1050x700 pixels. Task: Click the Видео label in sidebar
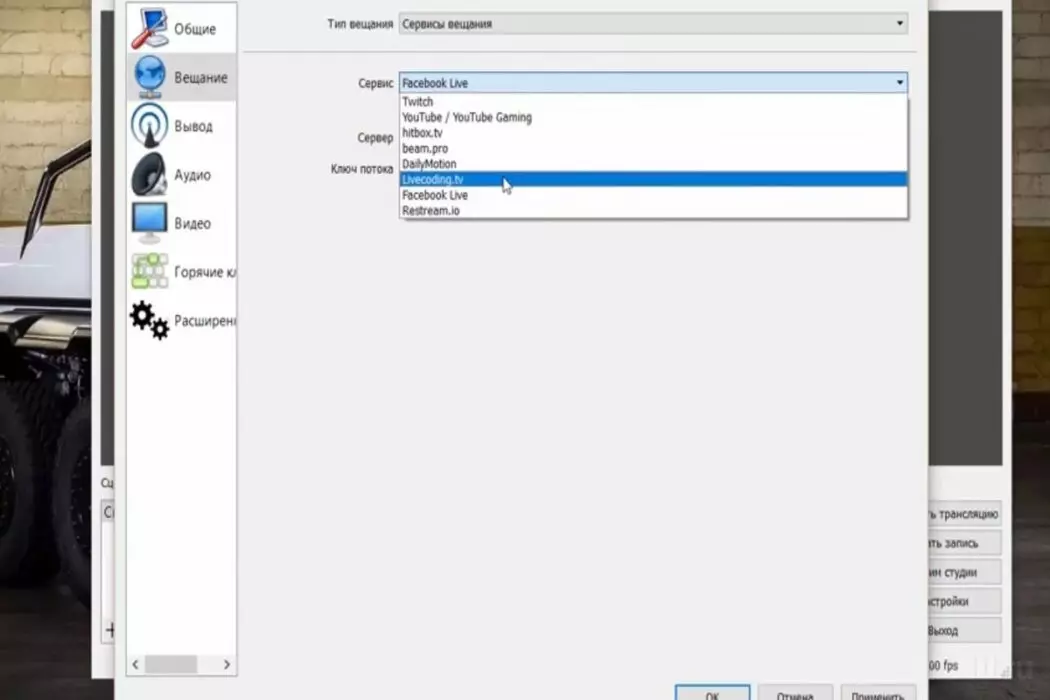[192, 223]
